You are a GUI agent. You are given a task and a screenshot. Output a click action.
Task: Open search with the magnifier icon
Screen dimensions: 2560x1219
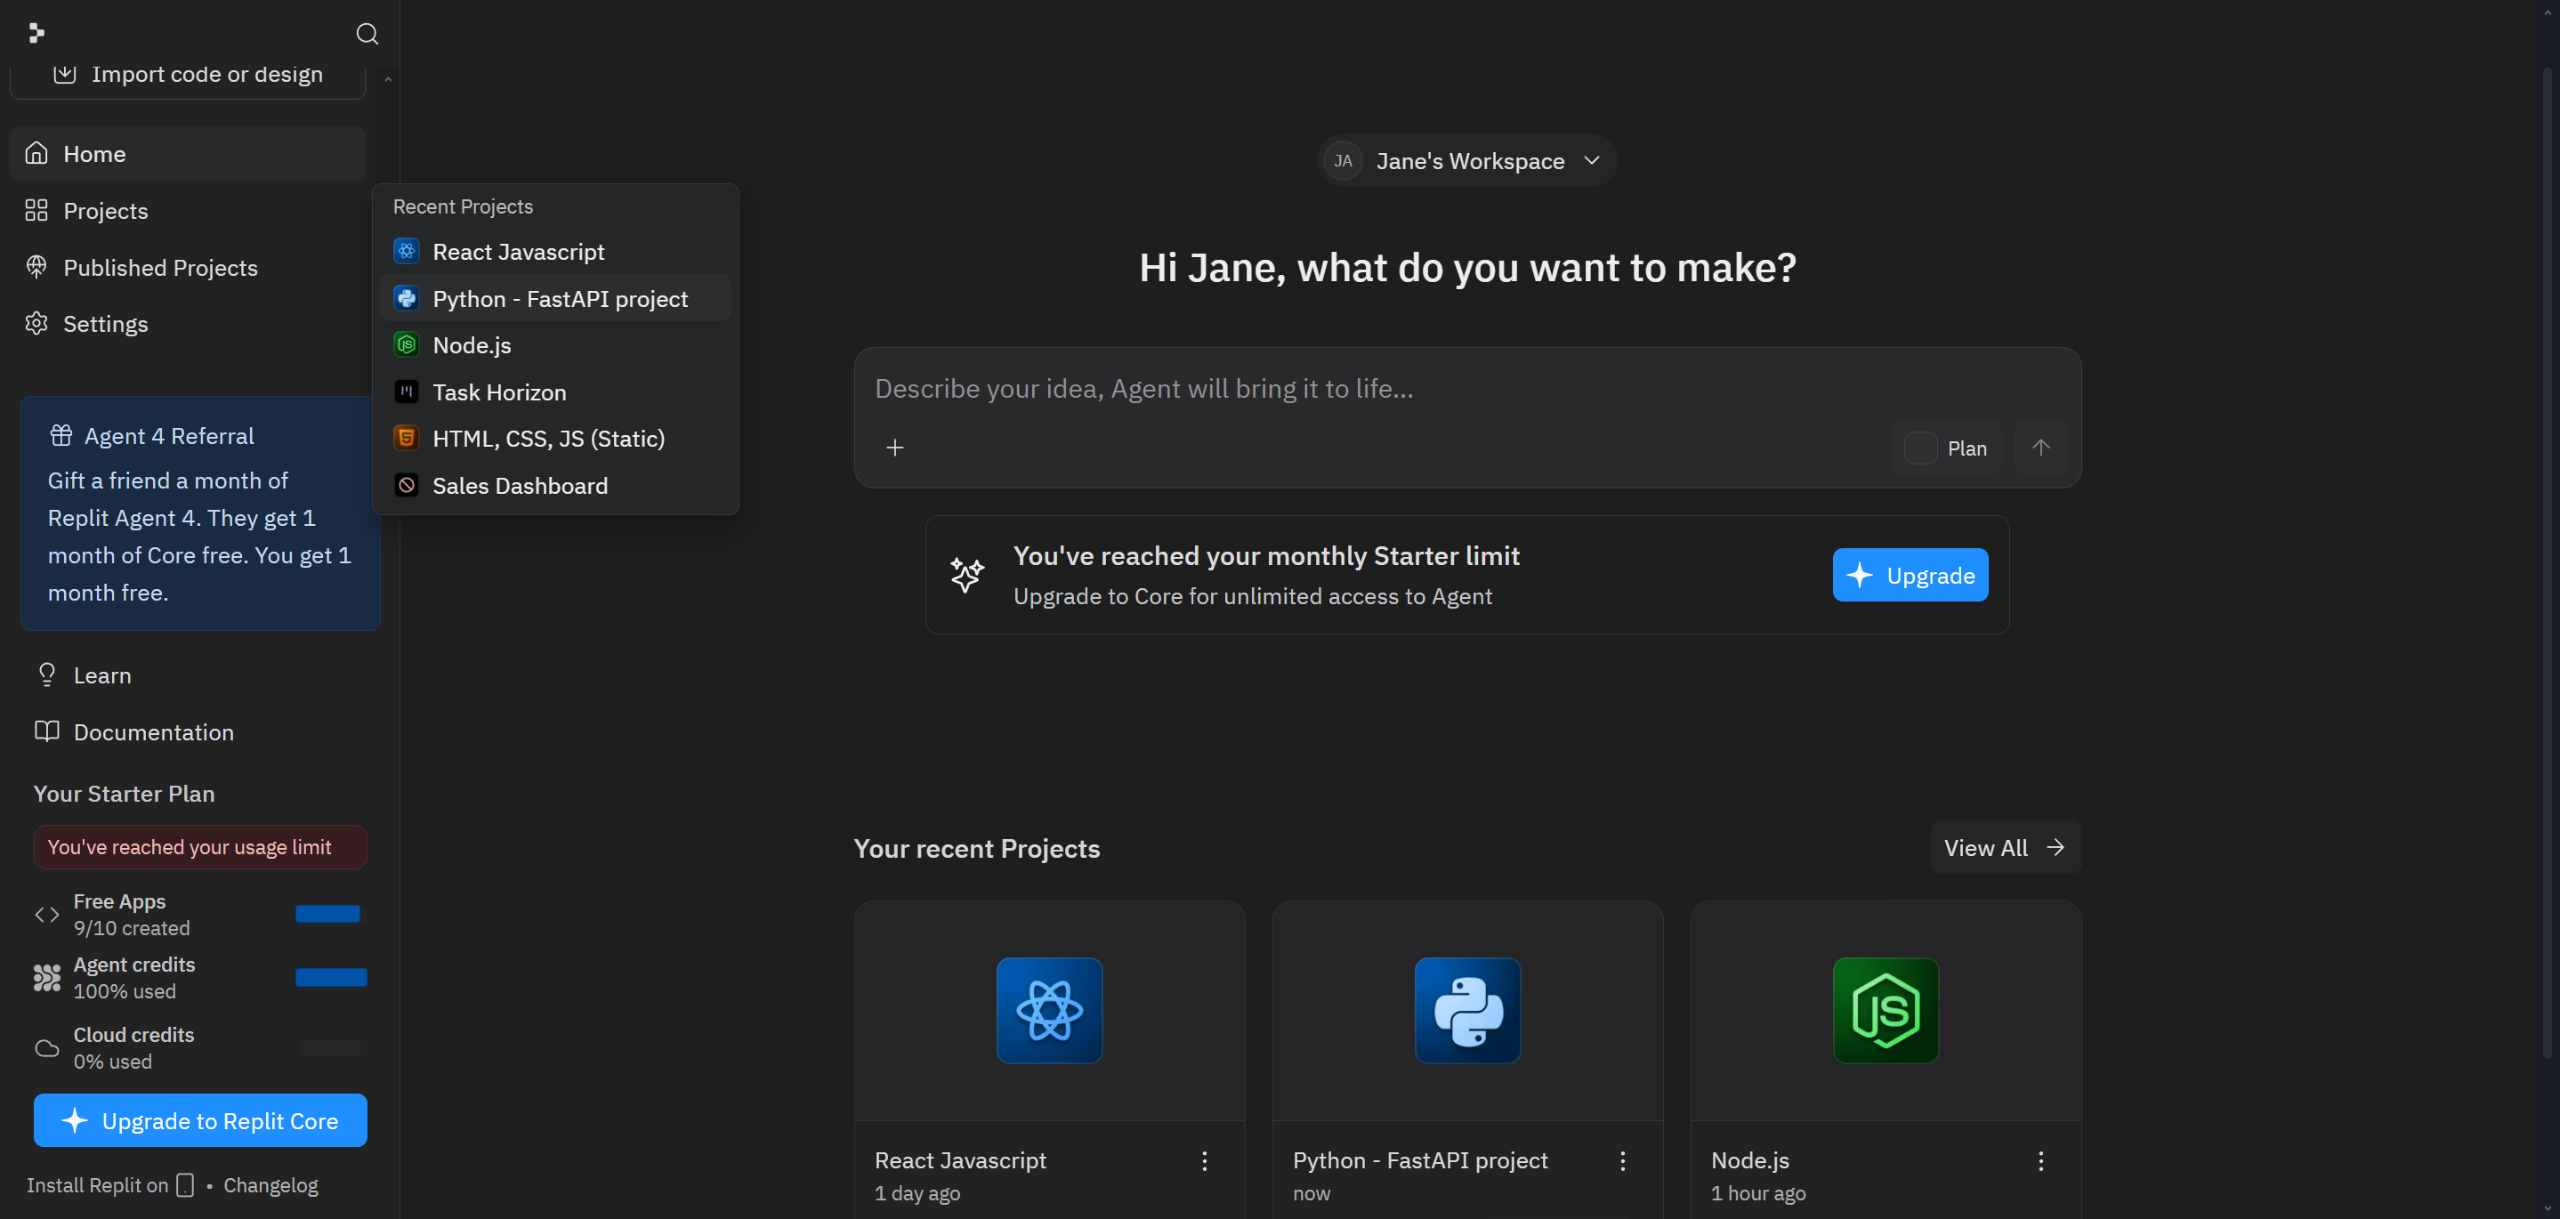tap(367, 34)
